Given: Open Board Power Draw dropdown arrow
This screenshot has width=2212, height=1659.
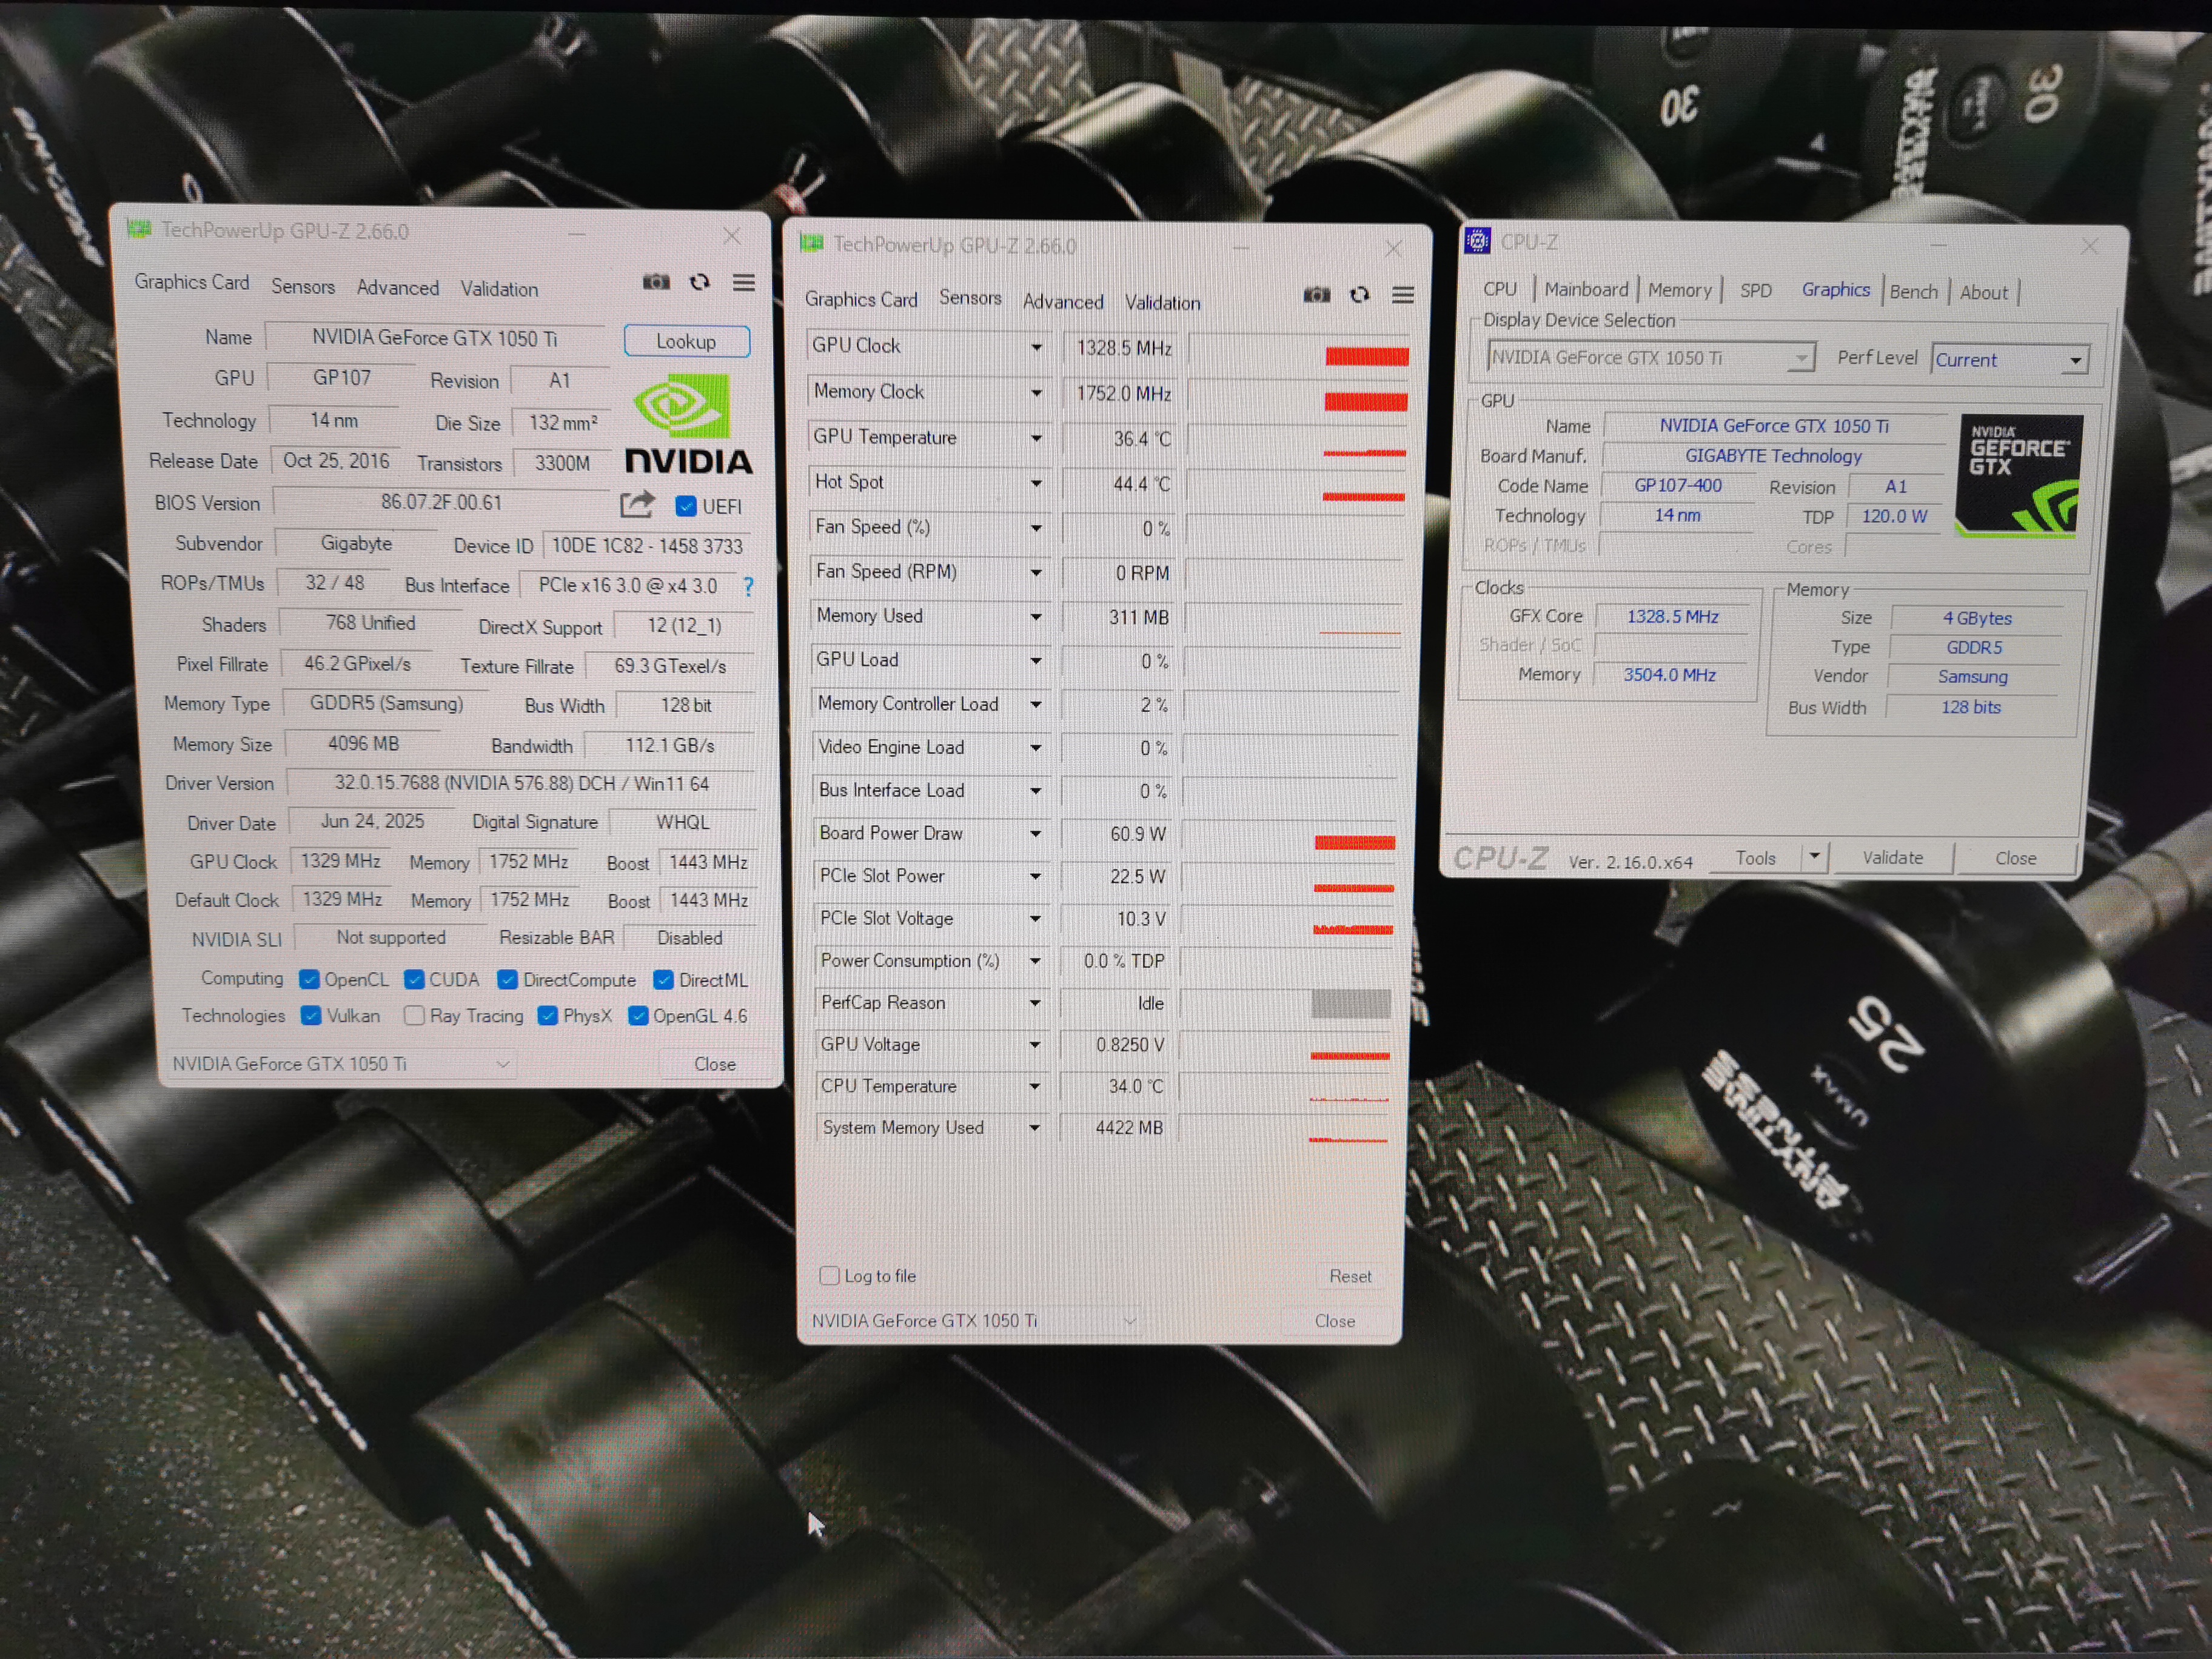Looking at the screenshot, I should (1035, 833).
